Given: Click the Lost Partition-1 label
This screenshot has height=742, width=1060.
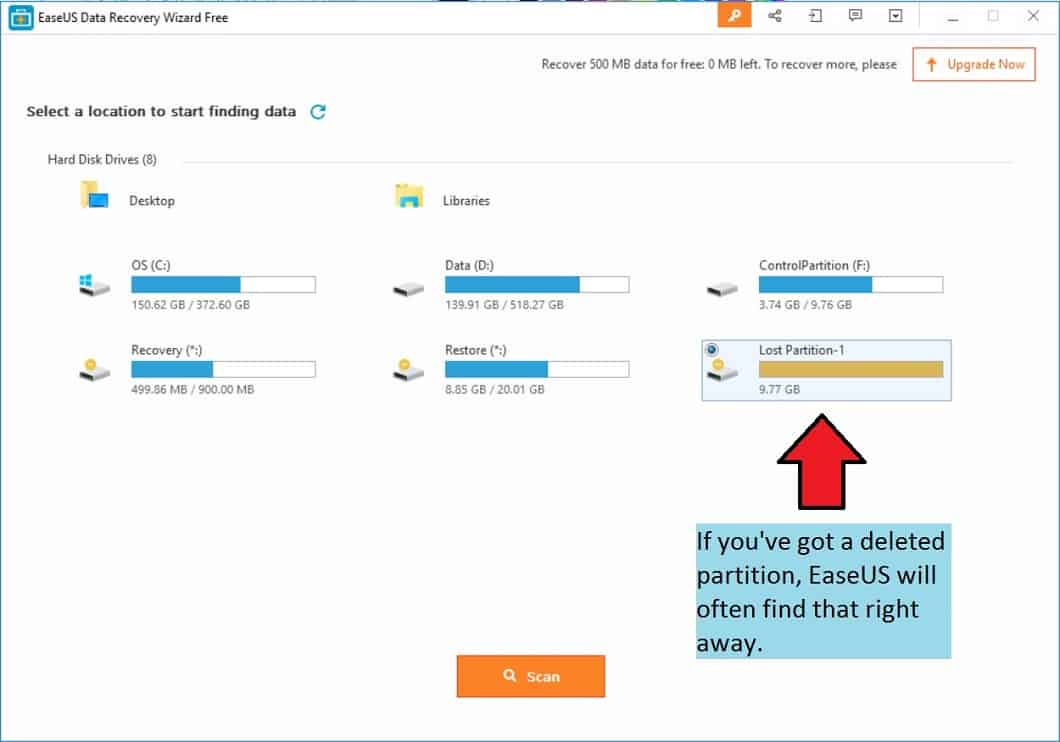Looking at the screenshot, I should point(801,350).
